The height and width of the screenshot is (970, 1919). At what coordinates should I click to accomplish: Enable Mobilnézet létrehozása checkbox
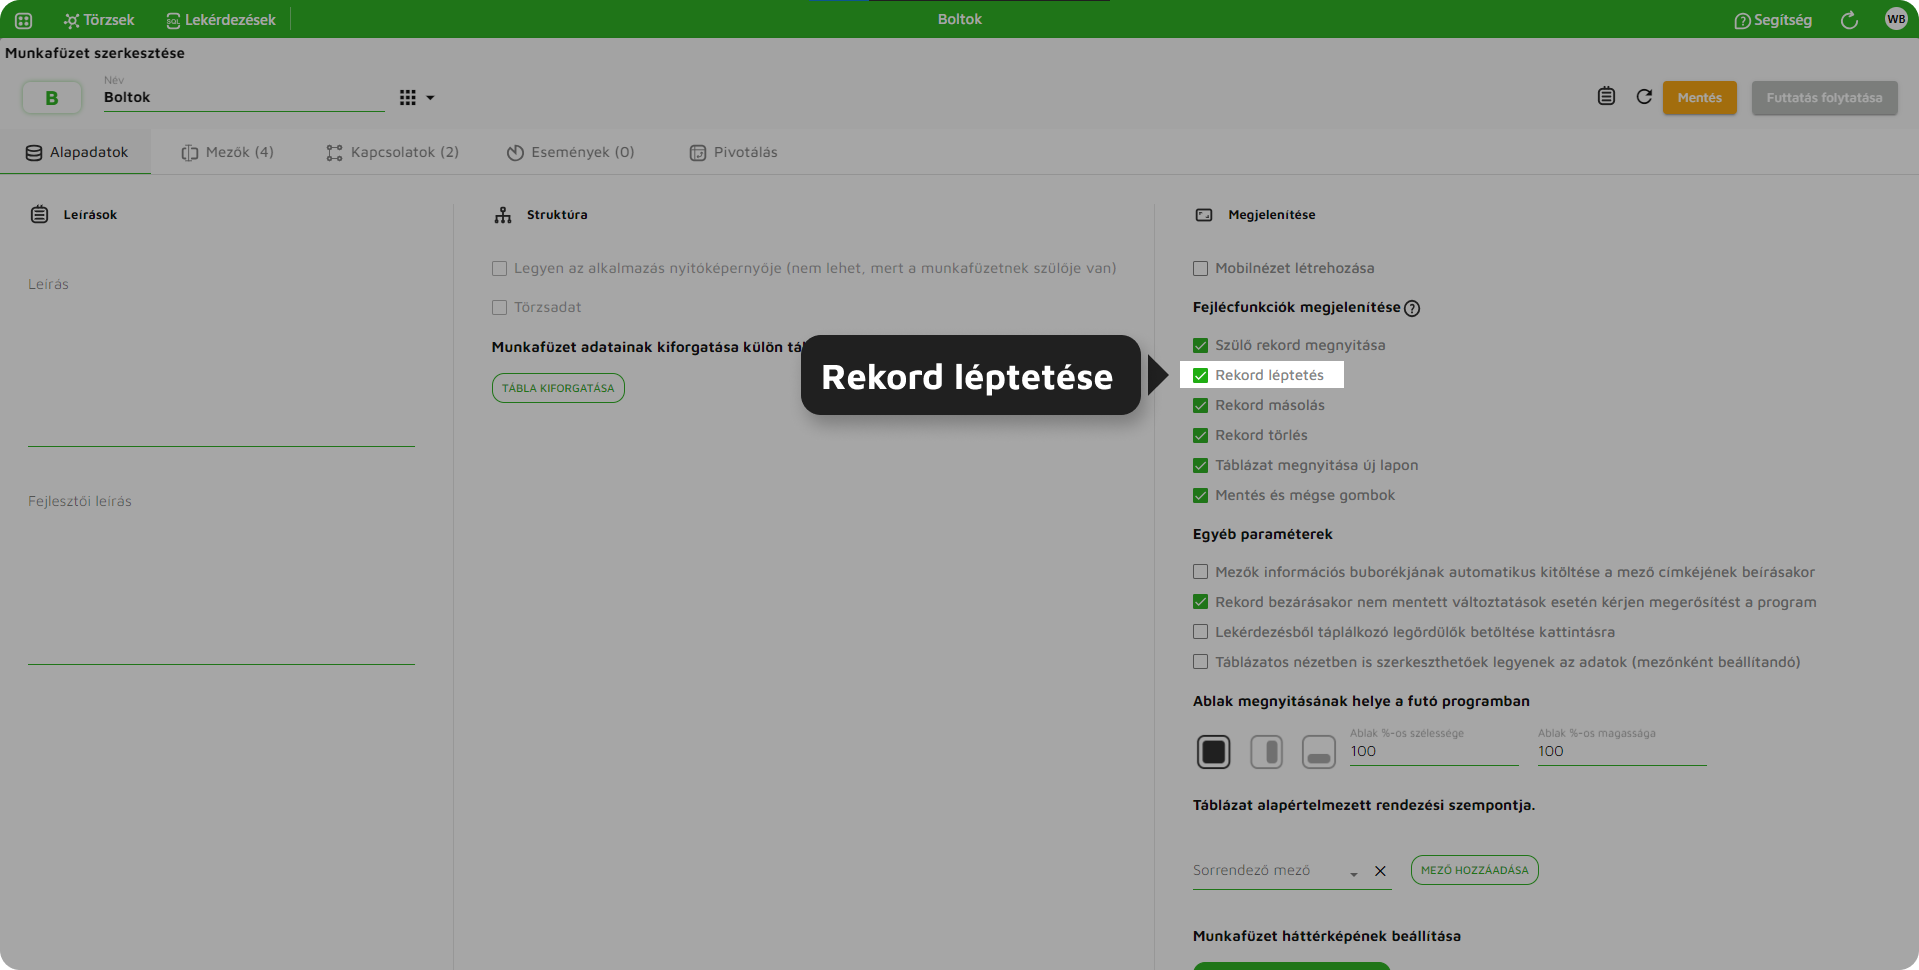(x=1200, y=268)
